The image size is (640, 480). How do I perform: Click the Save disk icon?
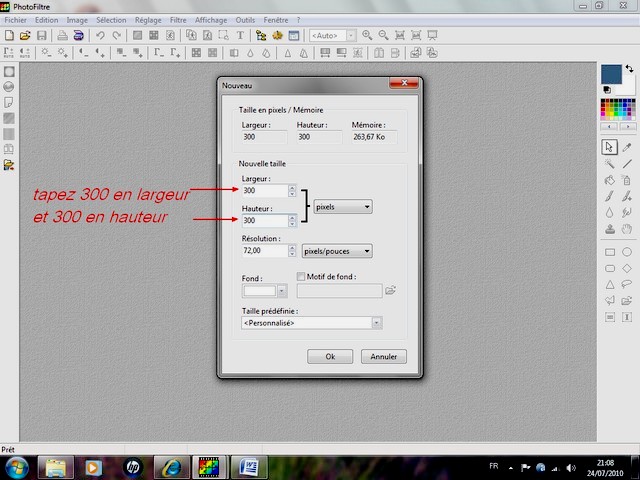click(41, 36)
